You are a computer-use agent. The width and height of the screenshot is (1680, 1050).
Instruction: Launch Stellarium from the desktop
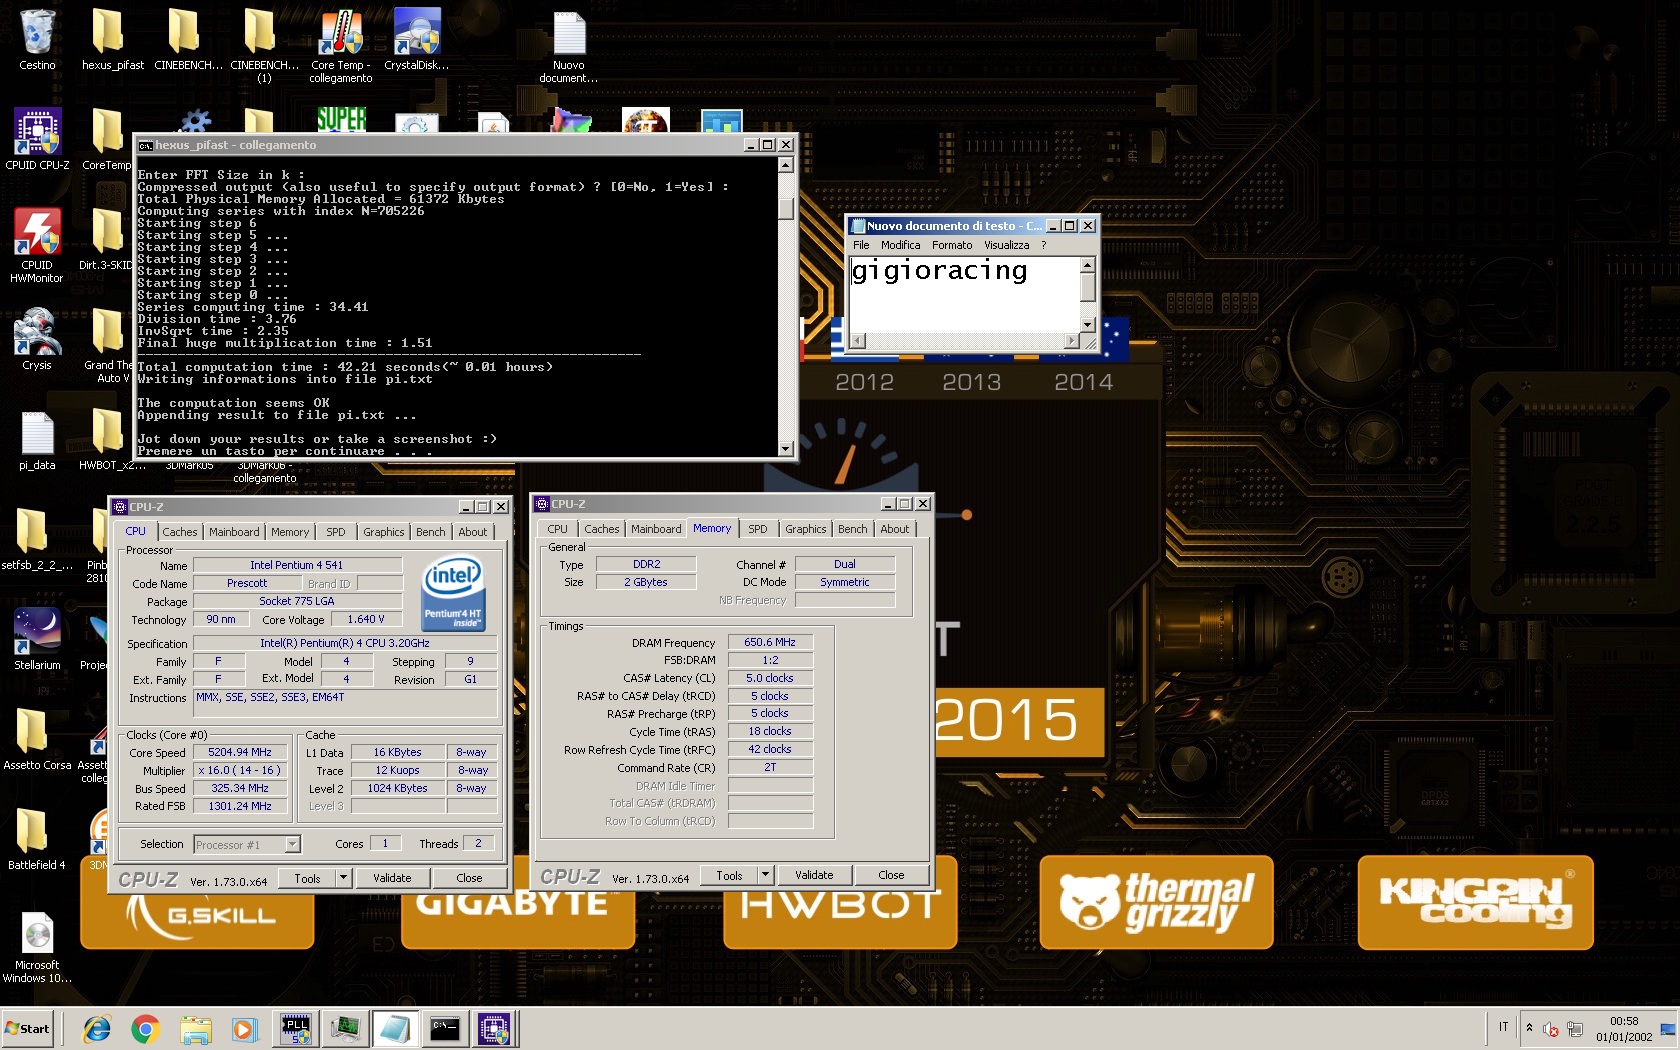coord(37,640)
